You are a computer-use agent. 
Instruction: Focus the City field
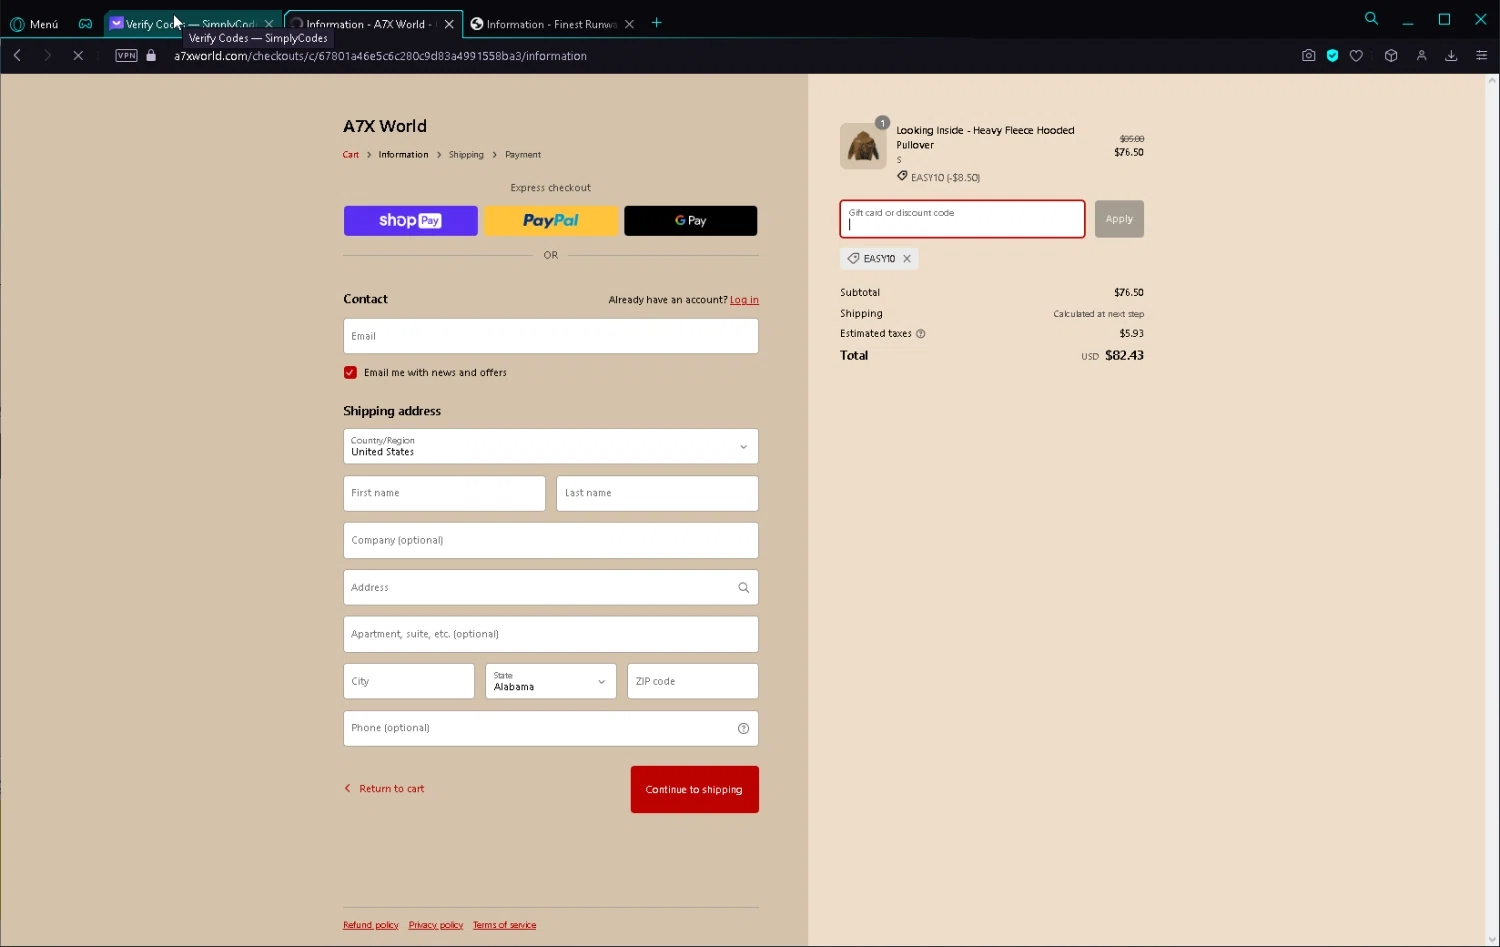(x=409, y=681)
